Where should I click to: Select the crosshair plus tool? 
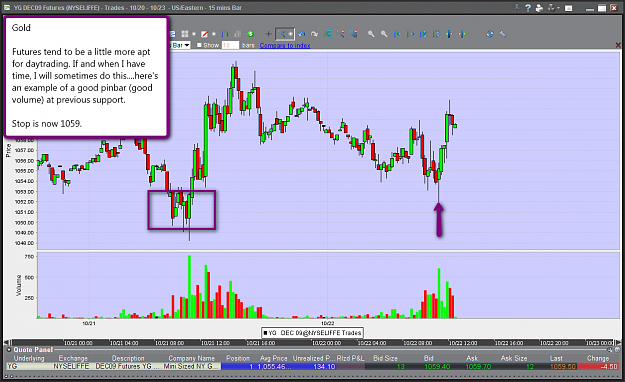[269, 34]
